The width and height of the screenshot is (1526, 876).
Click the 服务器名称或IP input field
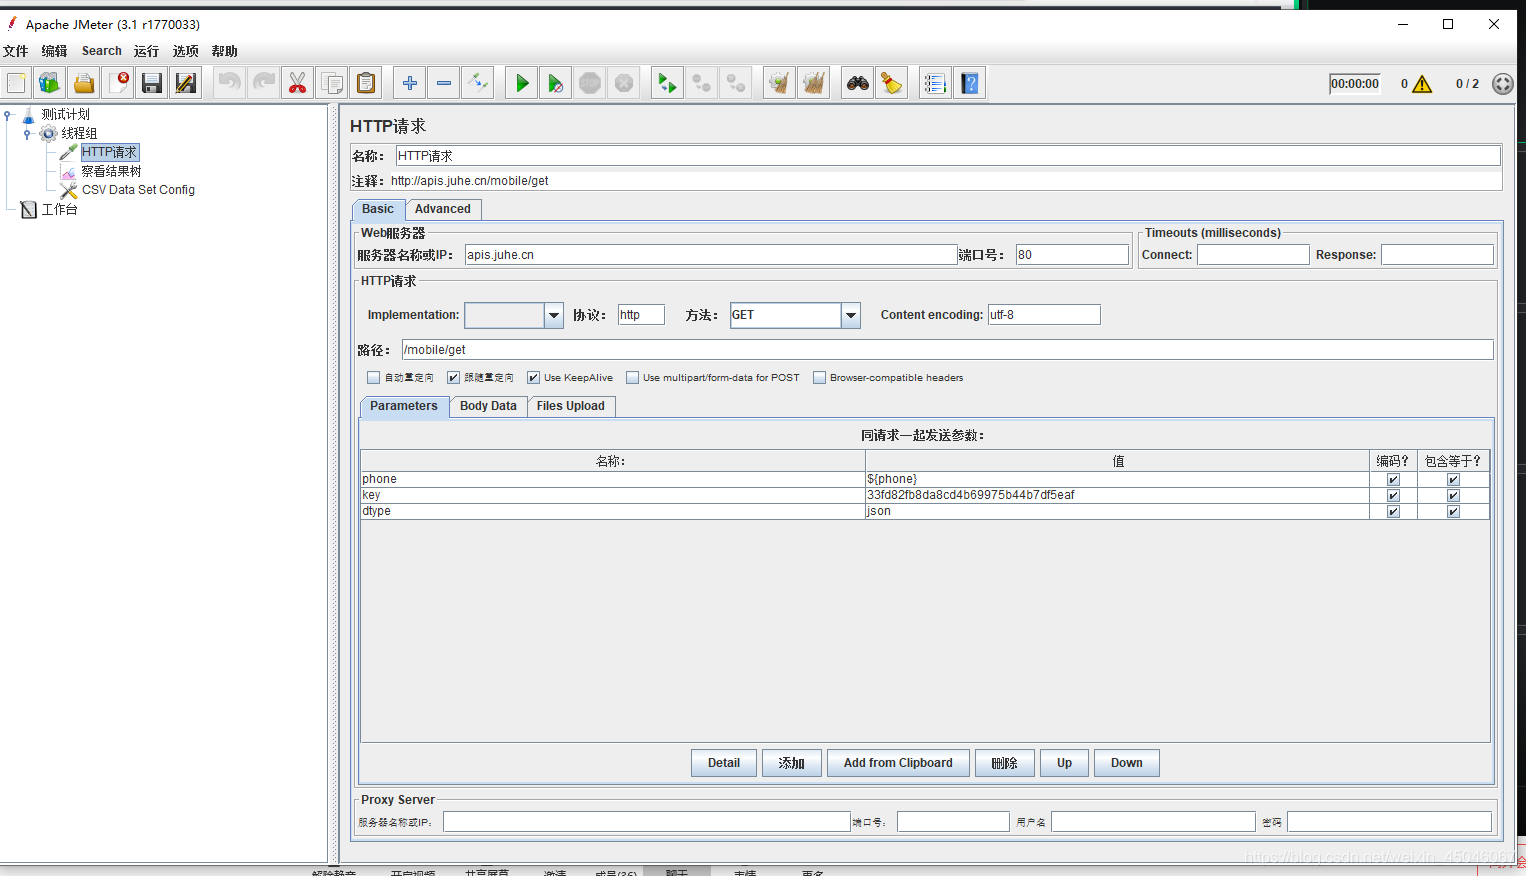[711, 255]
